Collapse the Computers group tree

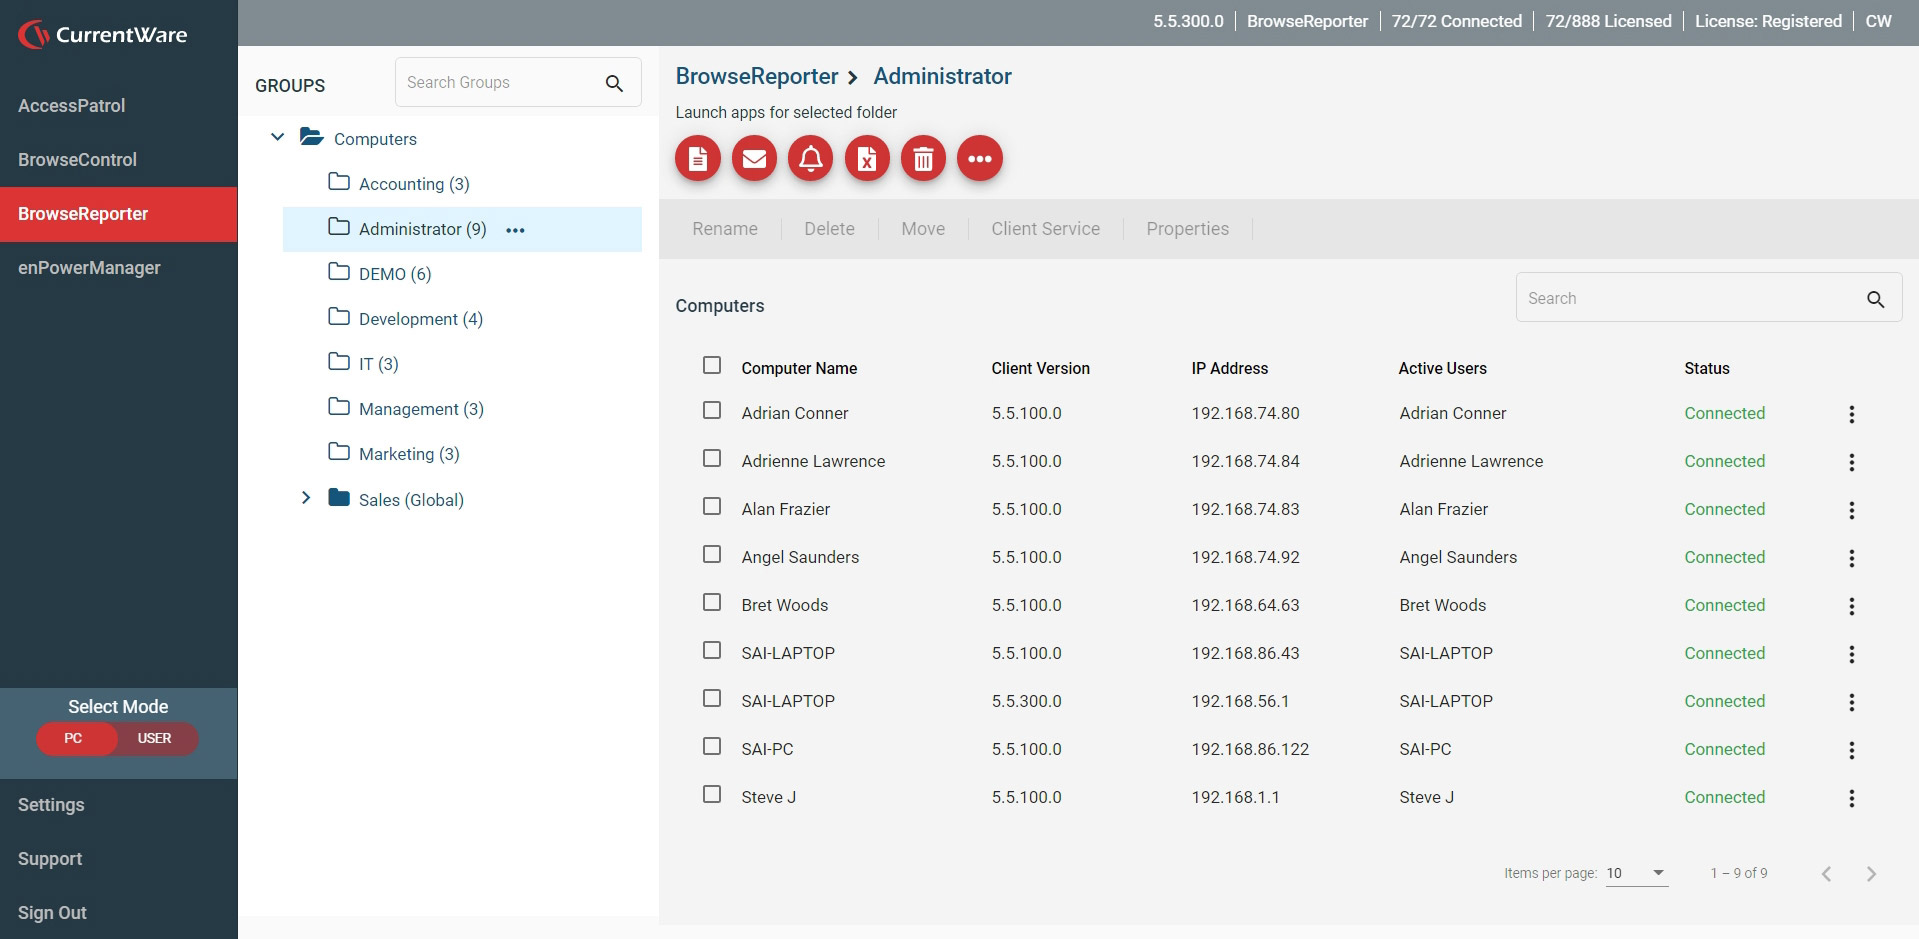[278, 137]
